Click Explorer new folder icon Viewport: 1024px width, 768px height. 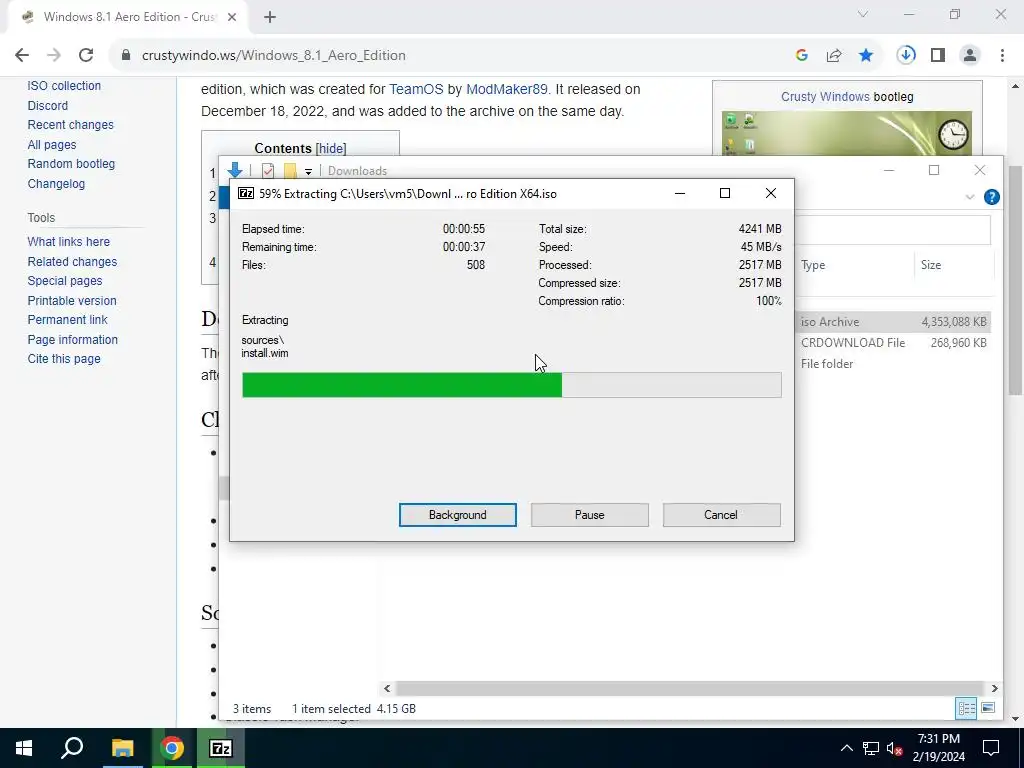coord(290,170)
